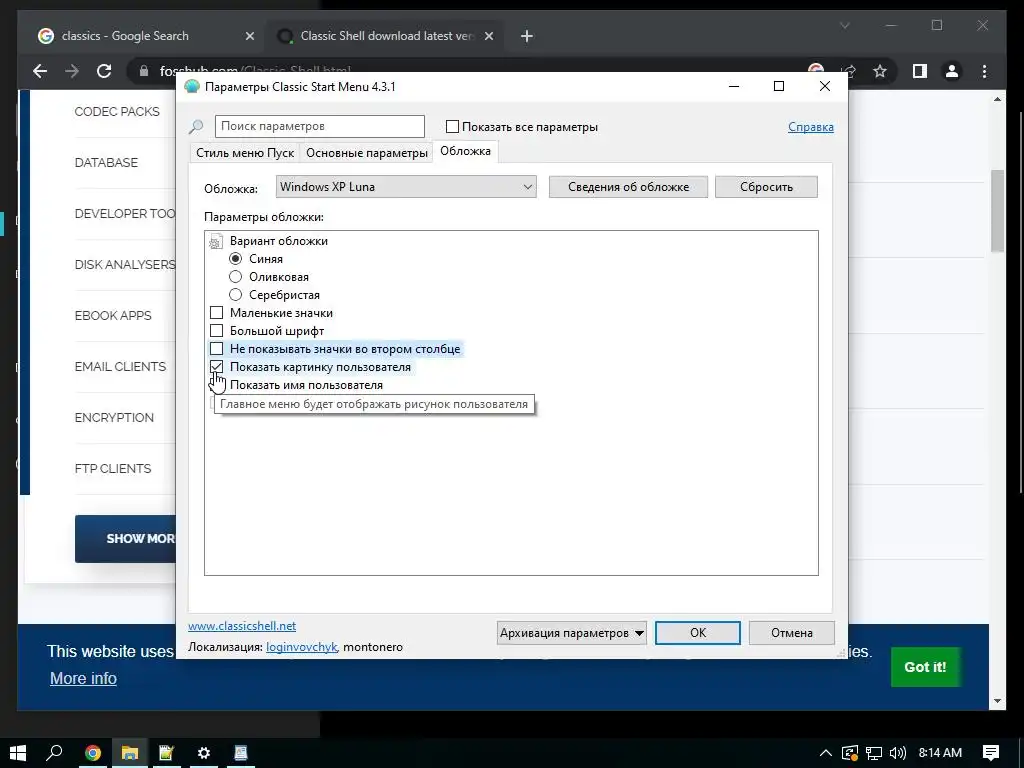Click the network icon in system tray
This screenshot has width=1024, height=768.
pos(874,753)
